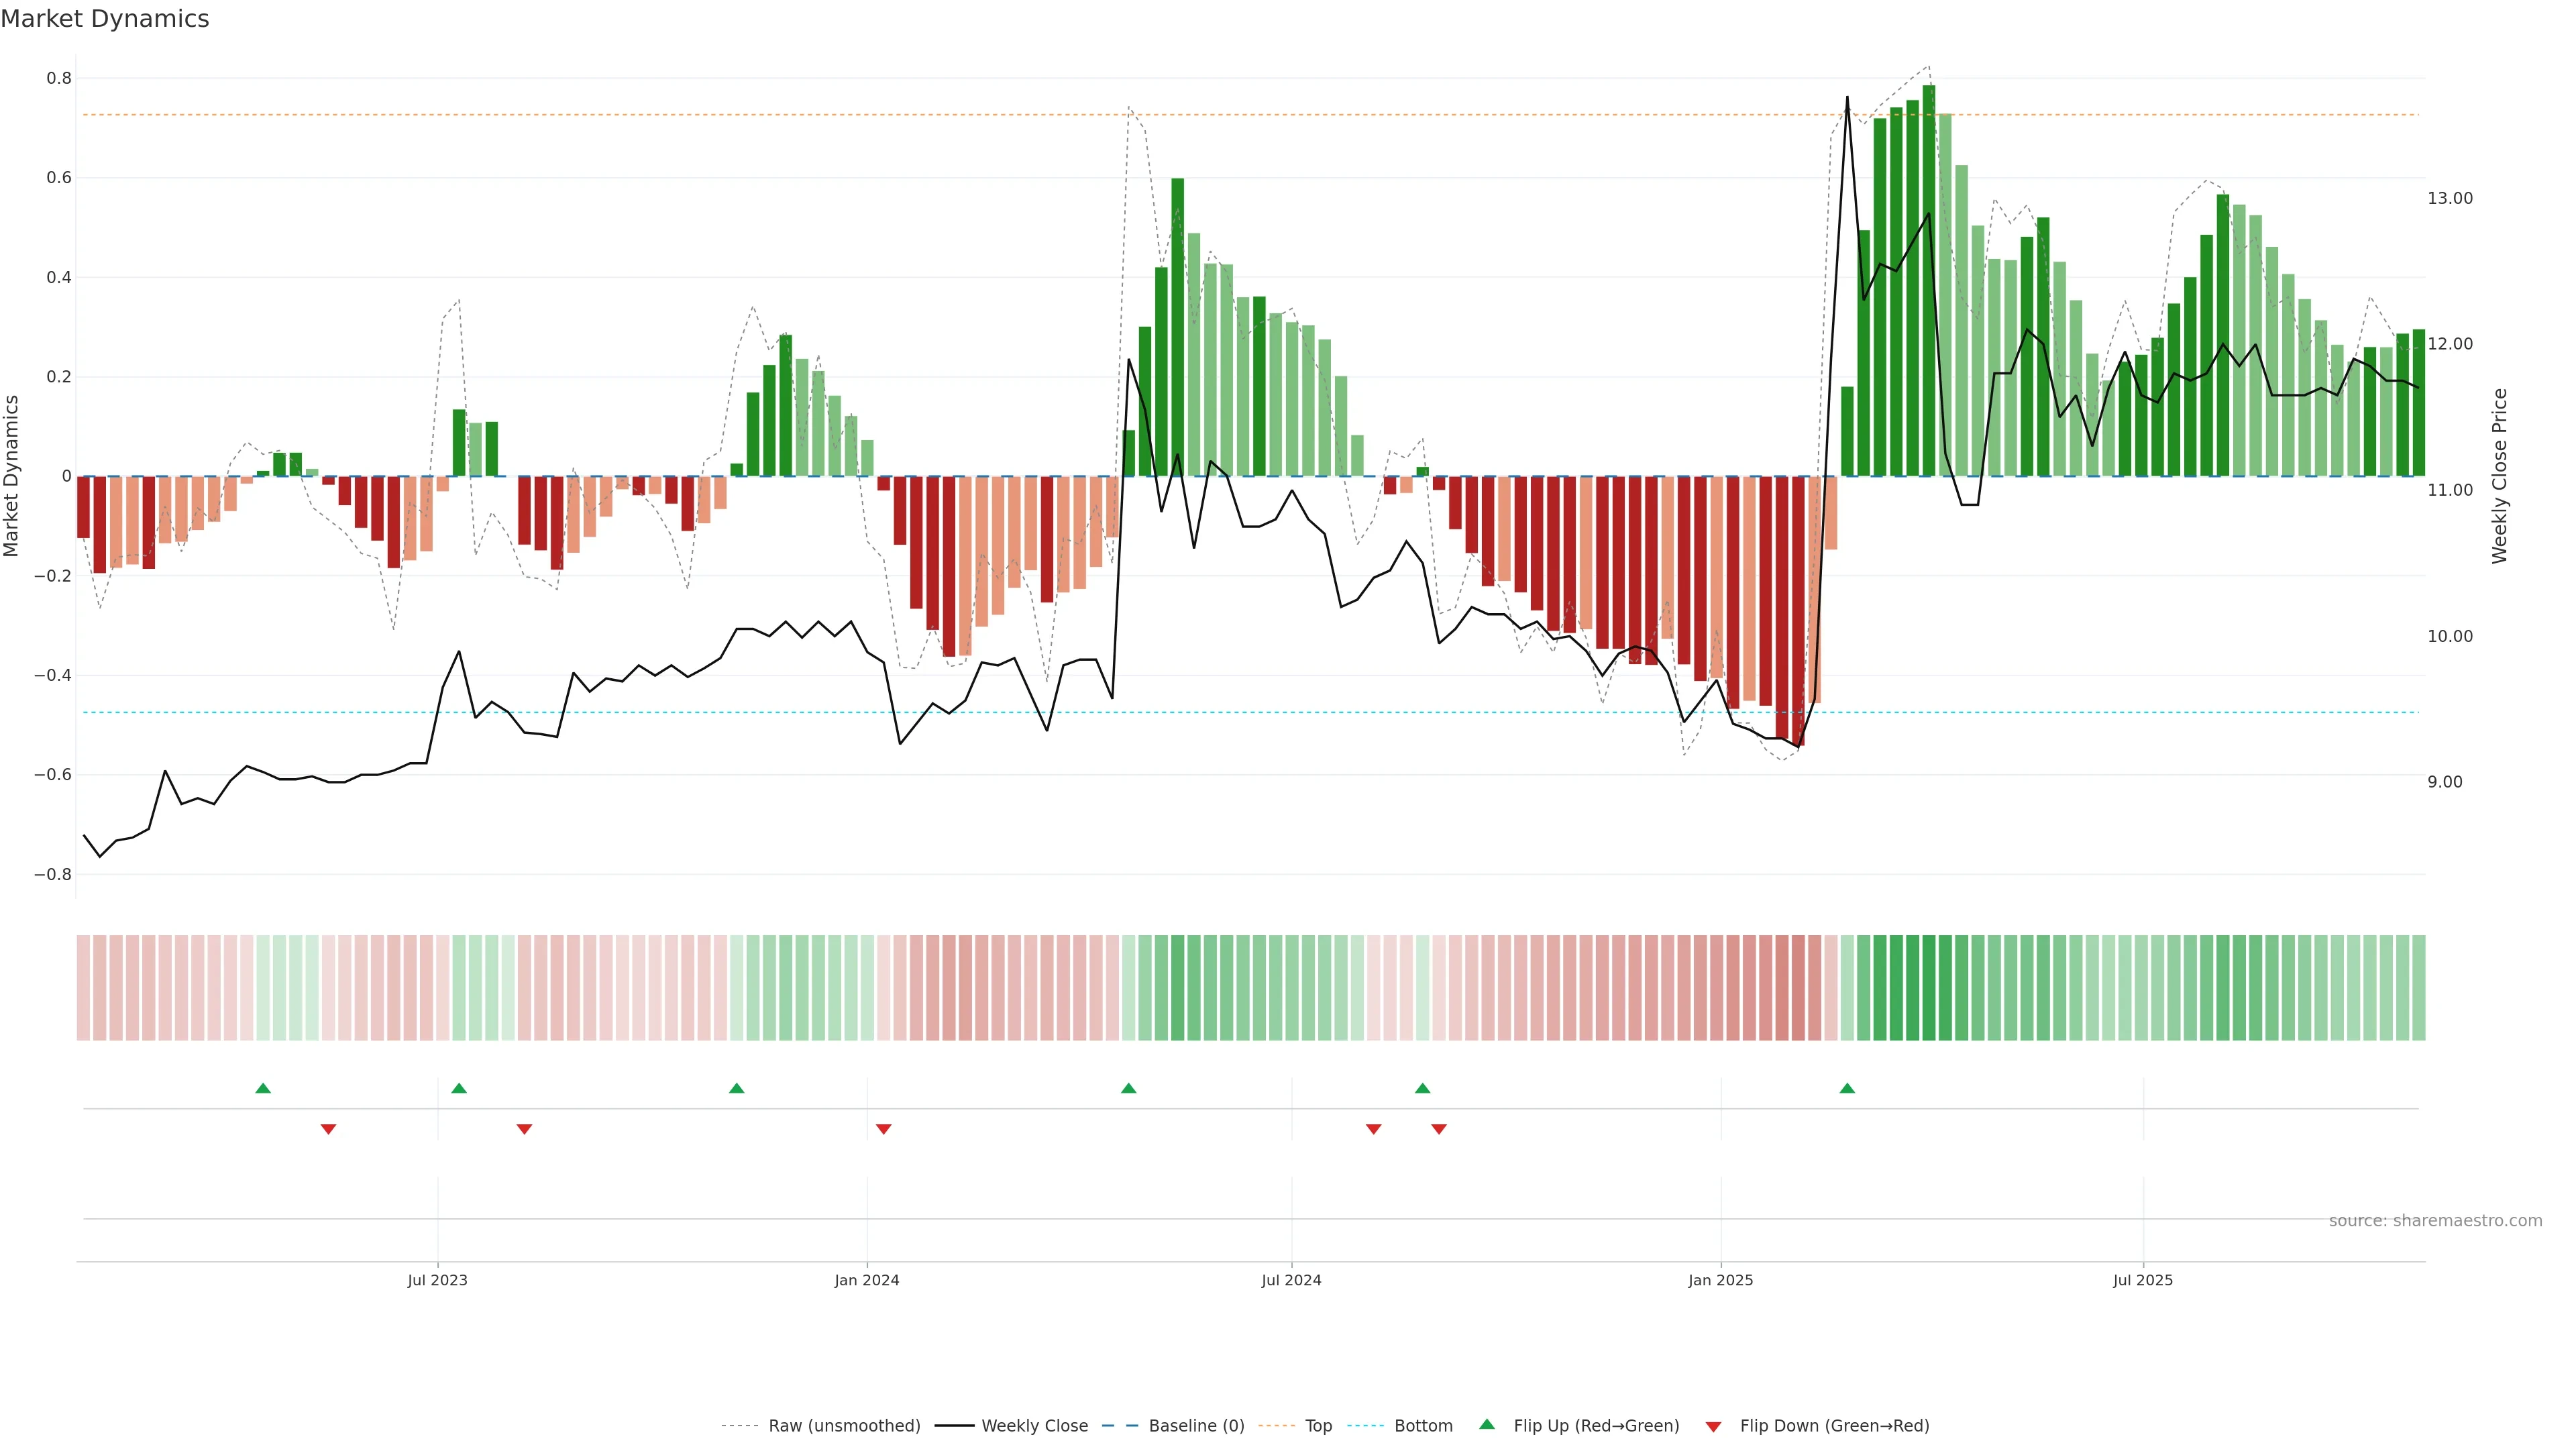This screenshot has height=1449, width=2576.
Task: Click the Market Dynamics chart title
Action: [x=105, y=19]
